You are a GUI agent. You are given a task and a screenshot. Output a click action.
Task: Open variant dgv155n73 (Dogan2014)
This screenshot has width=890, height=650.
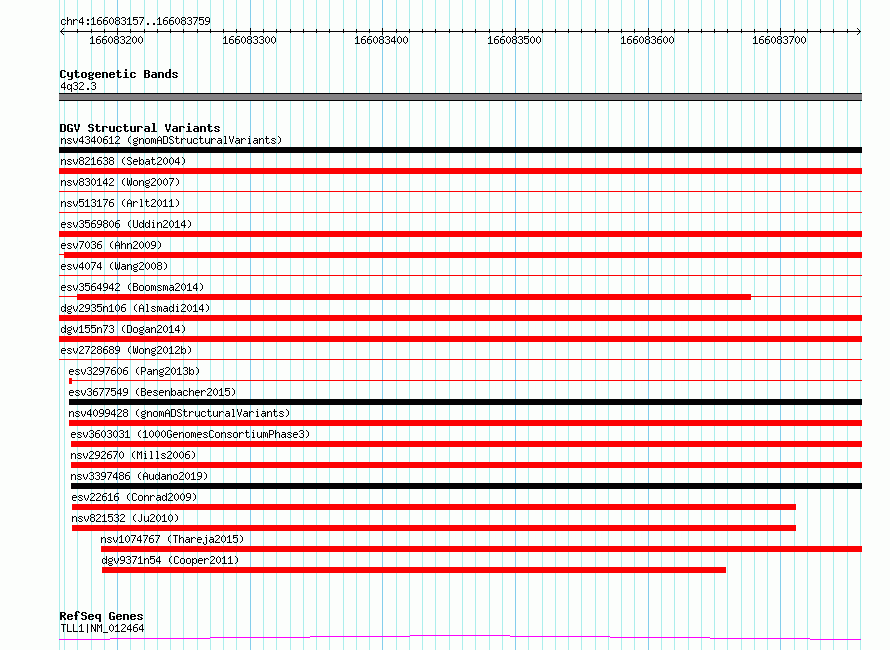[x=123, y=329]
